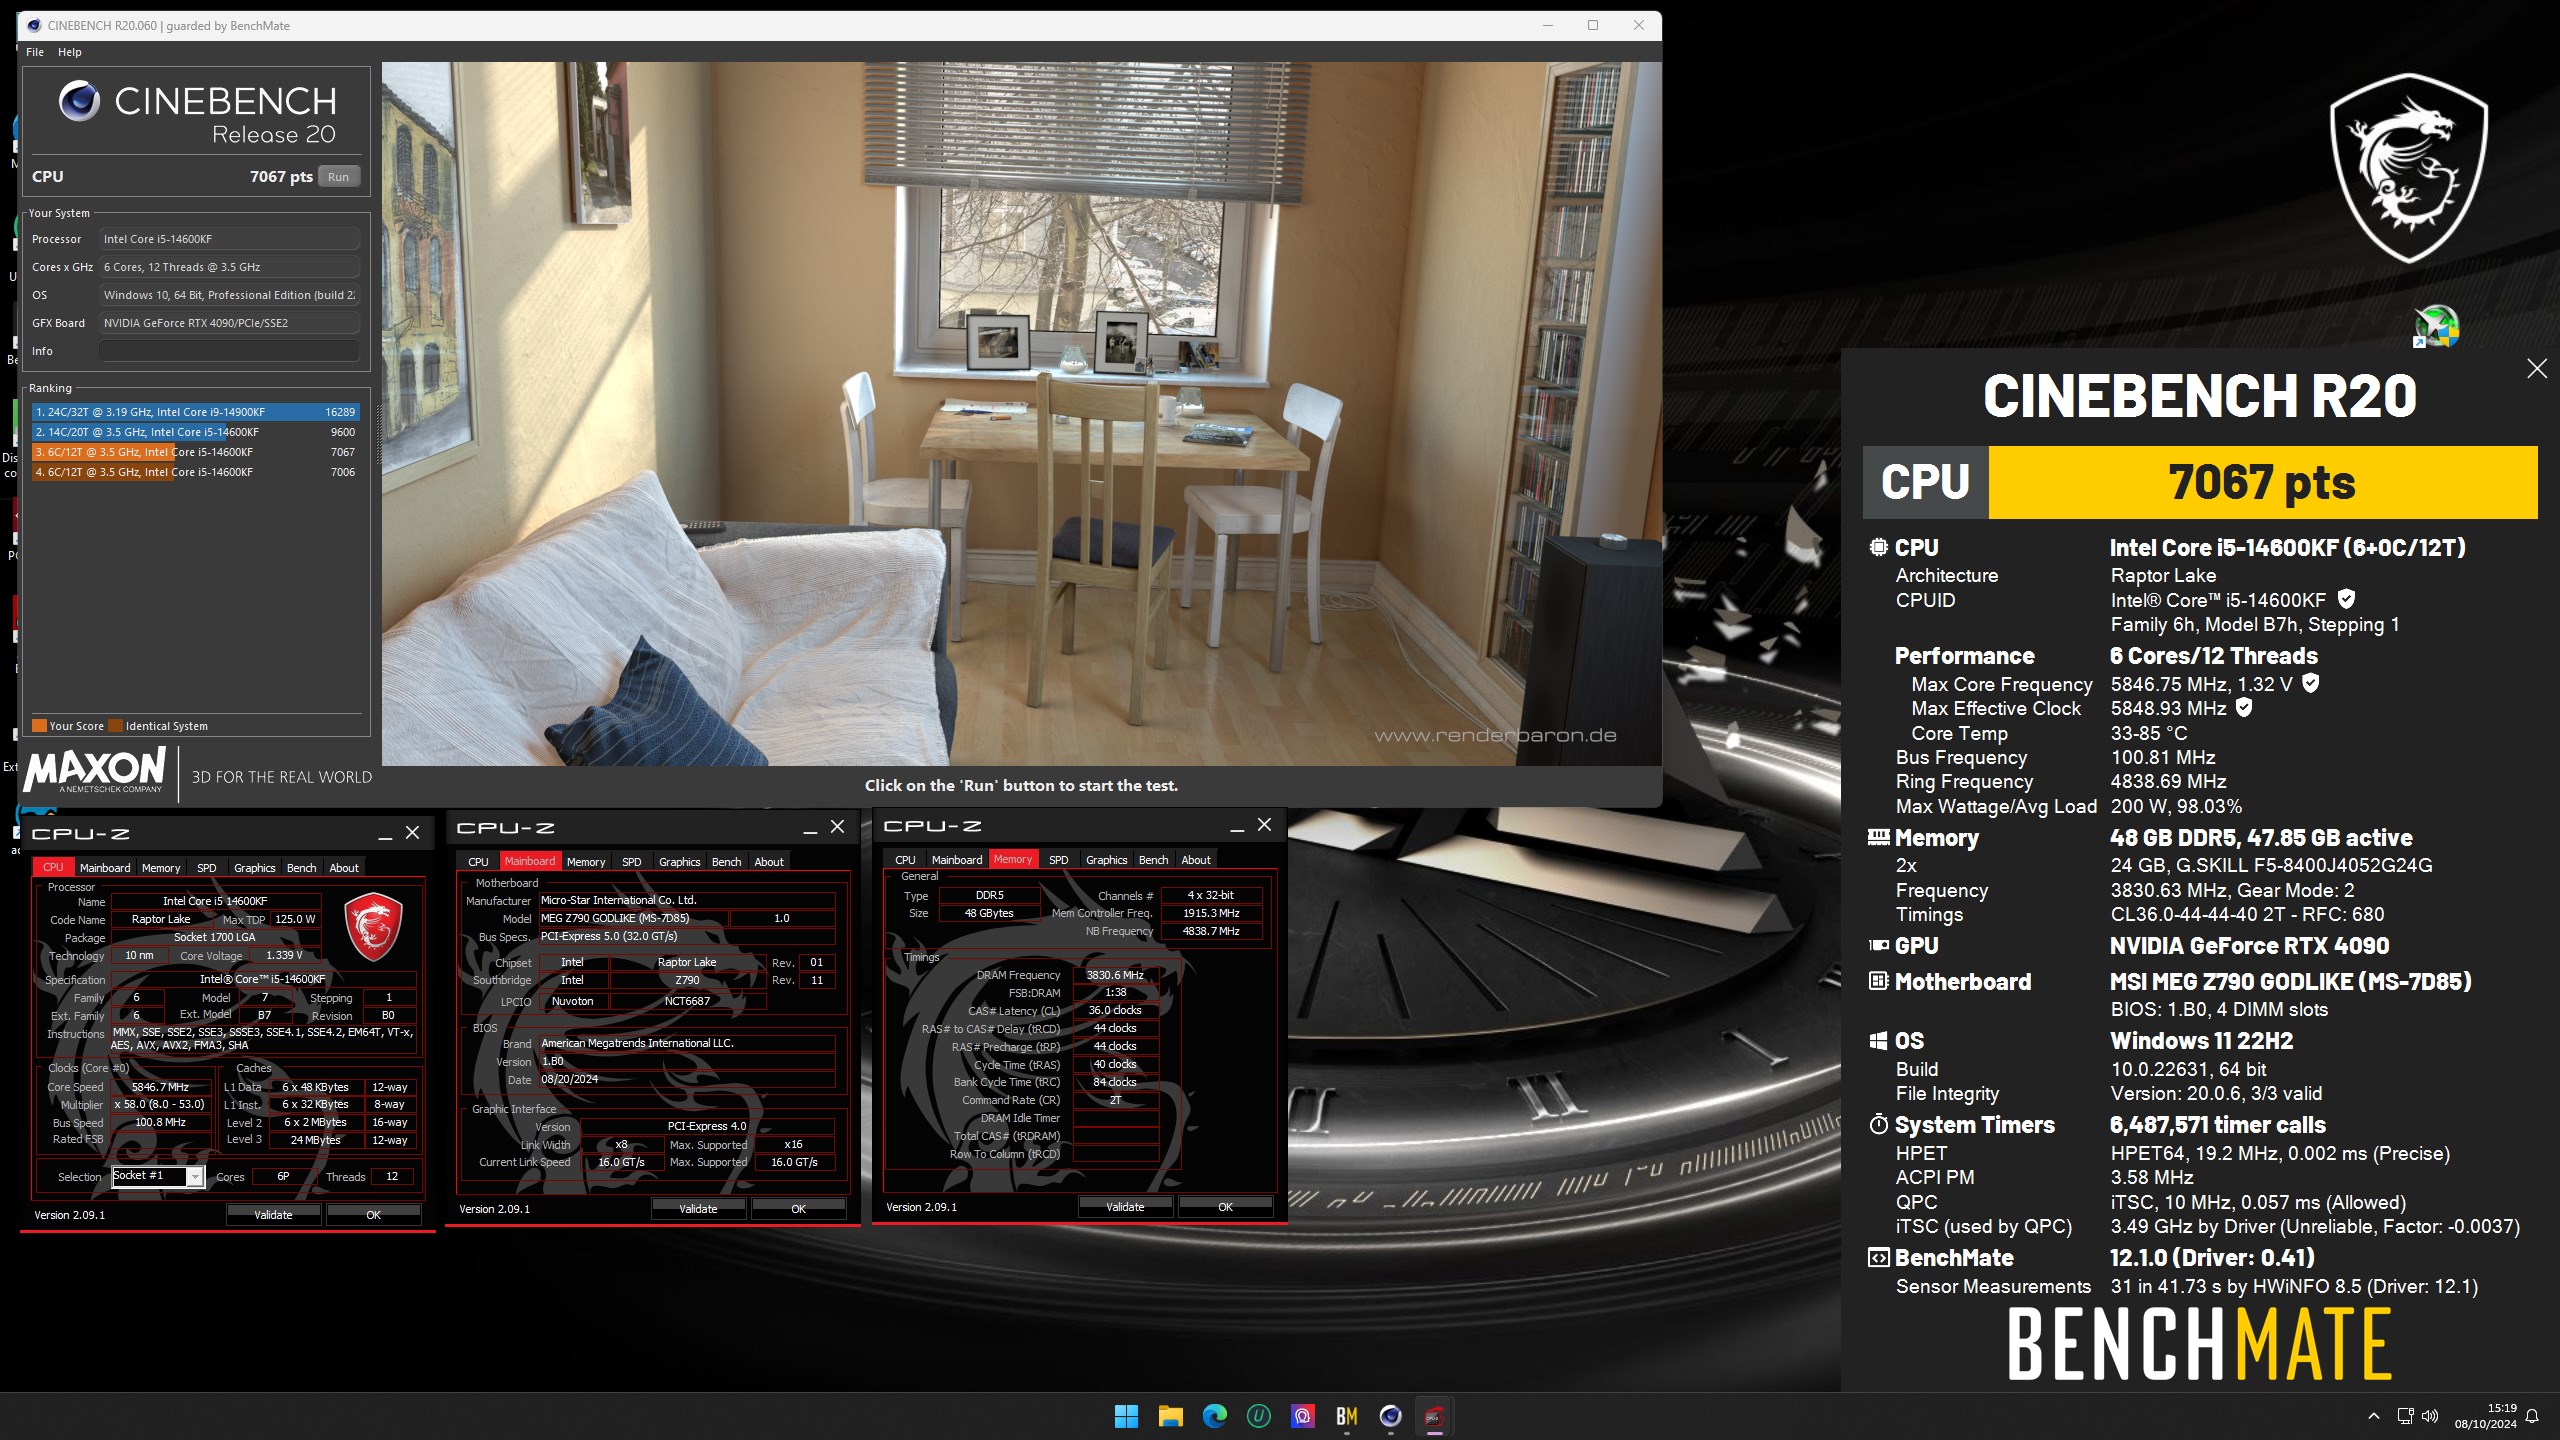Image resolution: width=2560 pixels, height=1440 pixels.
Task: Click the desktop shortcut icon below the MSI logo
Action: (x=2437, y=327)
